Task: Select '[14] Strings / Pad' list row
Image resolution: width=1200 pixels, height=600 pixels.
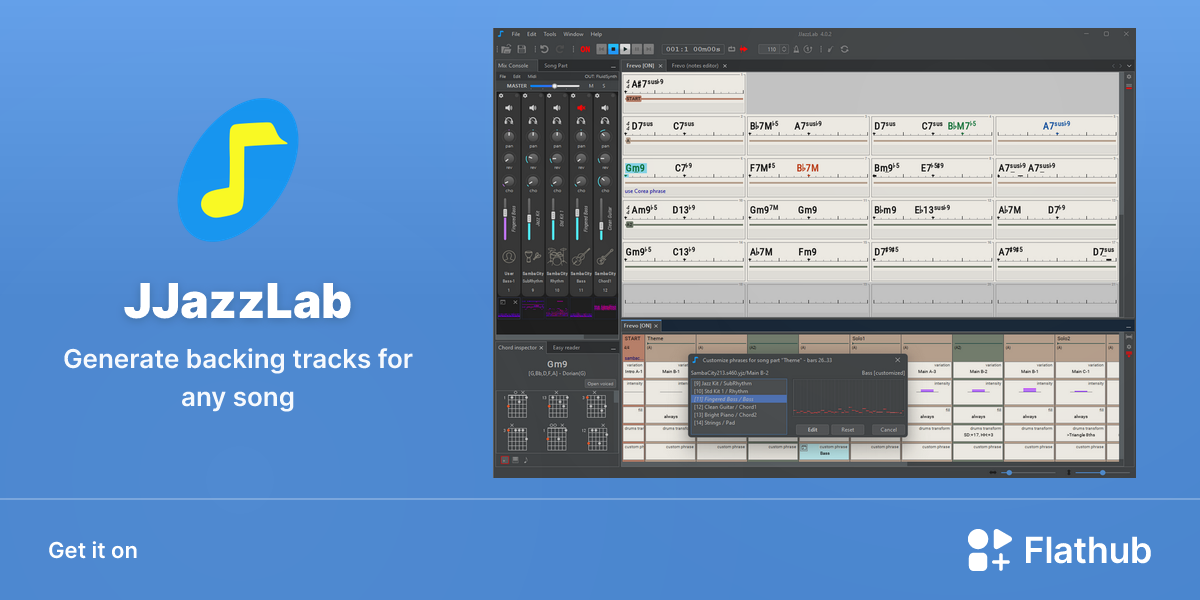Action: [x=739, y=423]
